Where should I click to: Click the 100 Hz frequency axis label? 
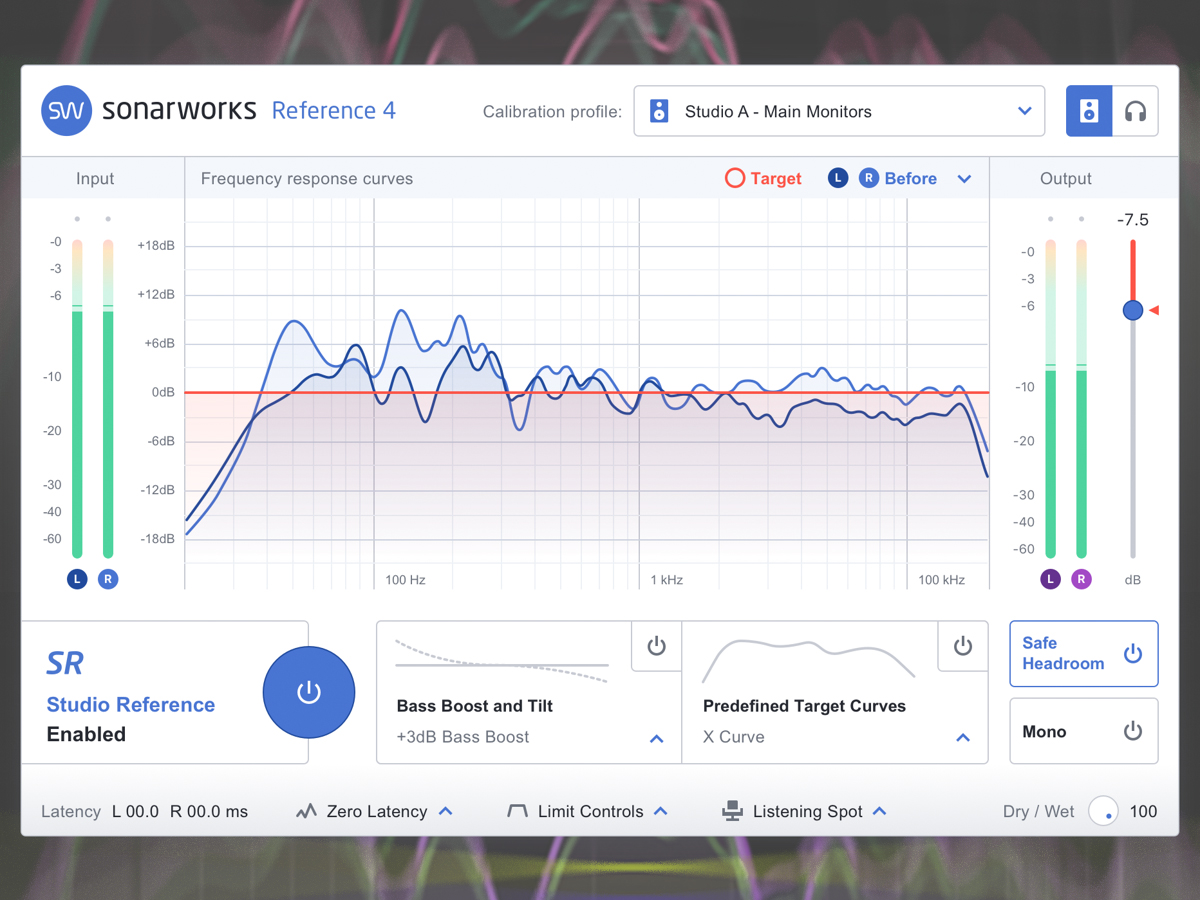click(x=405, y=579)
